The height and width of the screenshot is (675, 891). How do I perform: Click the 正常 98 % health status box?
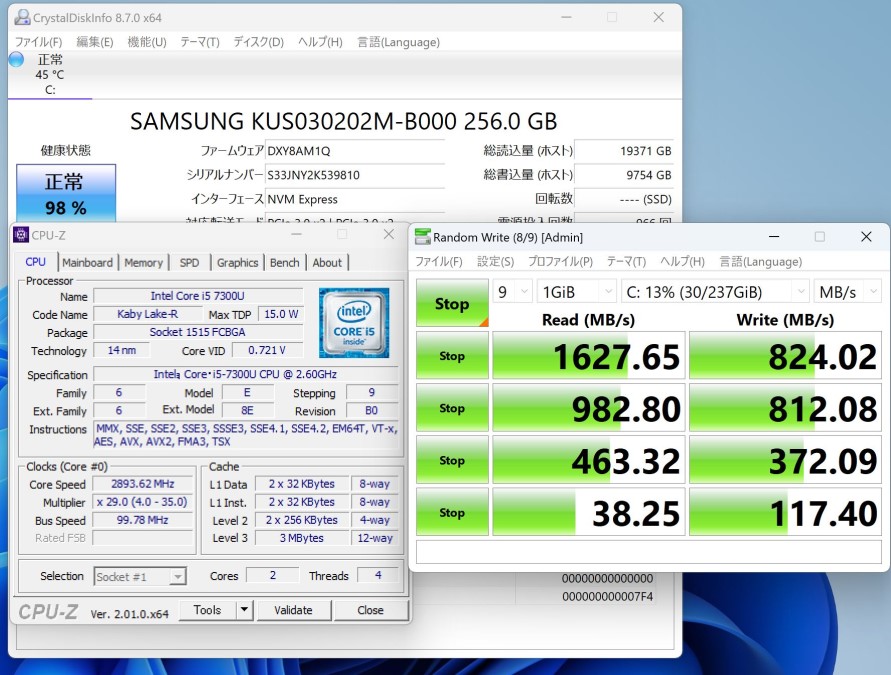(66, 193)
